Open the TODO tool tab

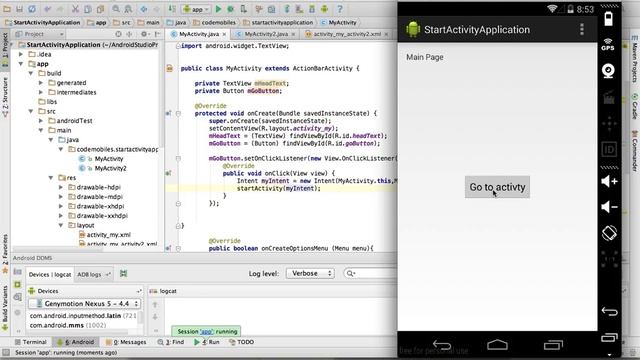(242, 342)
